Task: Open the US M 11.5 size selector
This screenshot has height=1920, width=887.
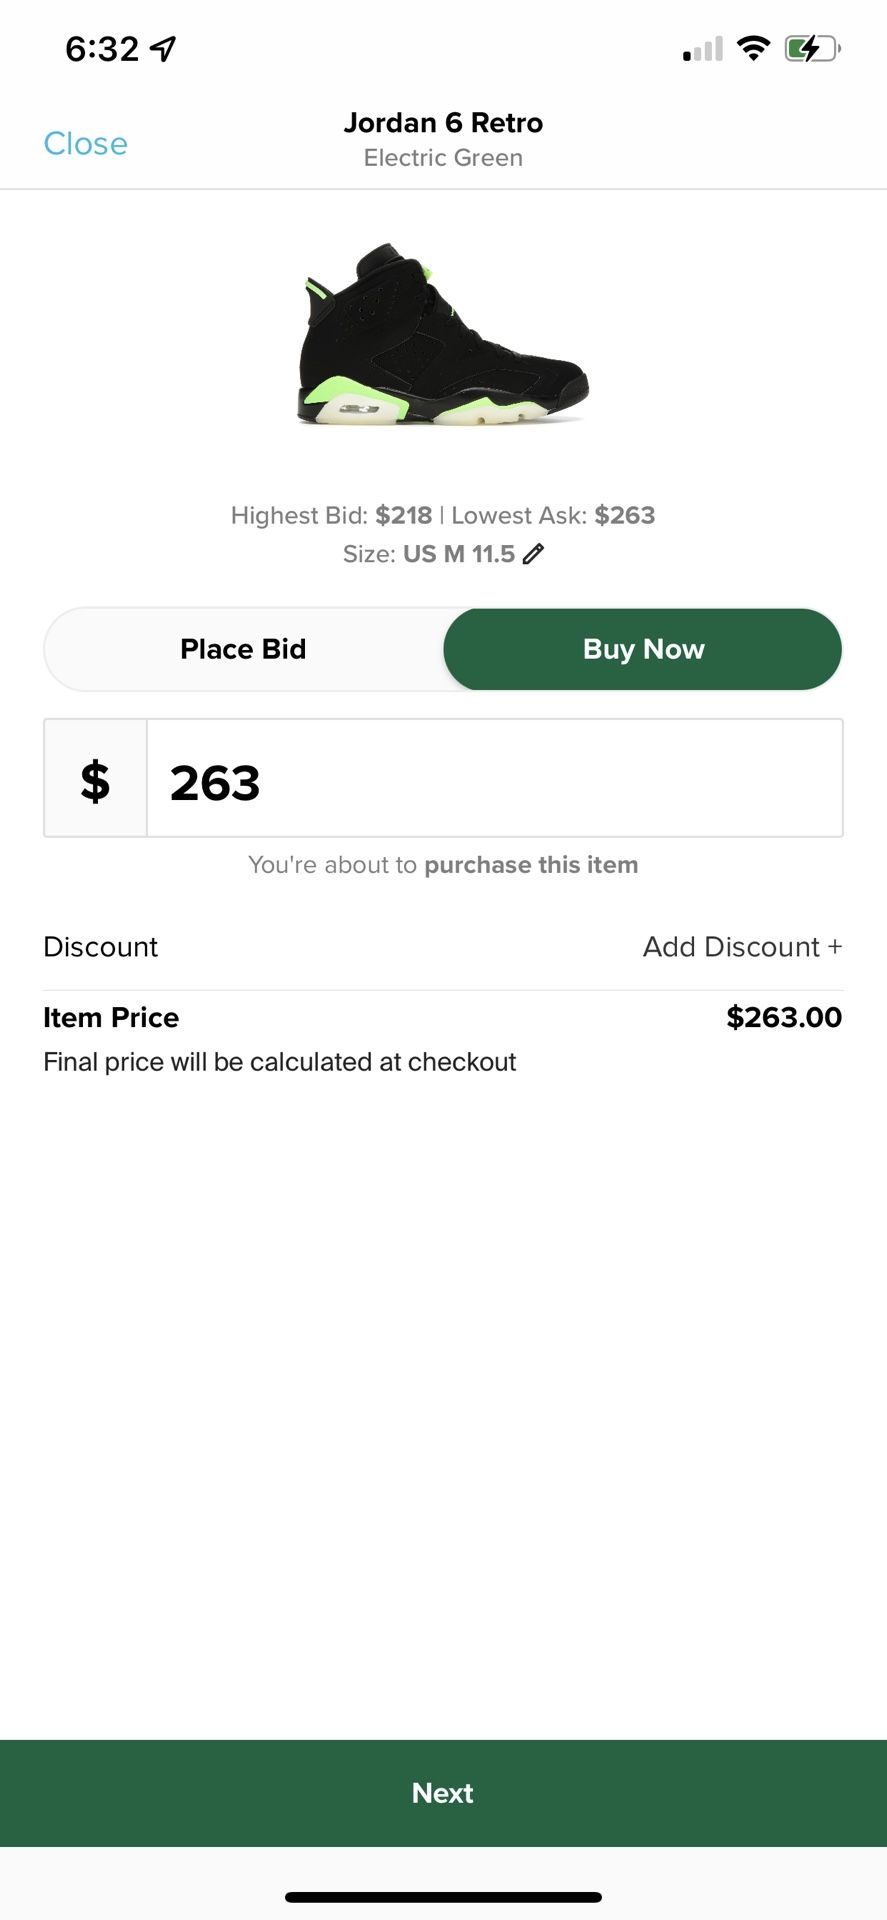Action: [x=458, y=554]
